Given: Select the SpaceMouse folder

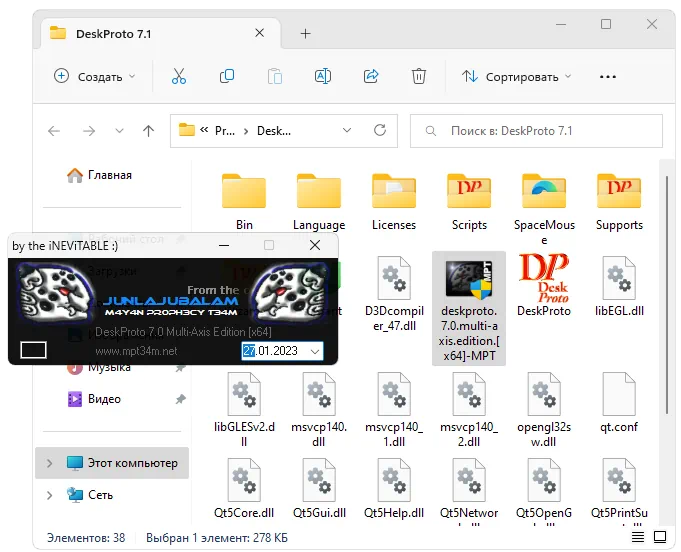Looking at the screenshot, I should click(544, 208).
